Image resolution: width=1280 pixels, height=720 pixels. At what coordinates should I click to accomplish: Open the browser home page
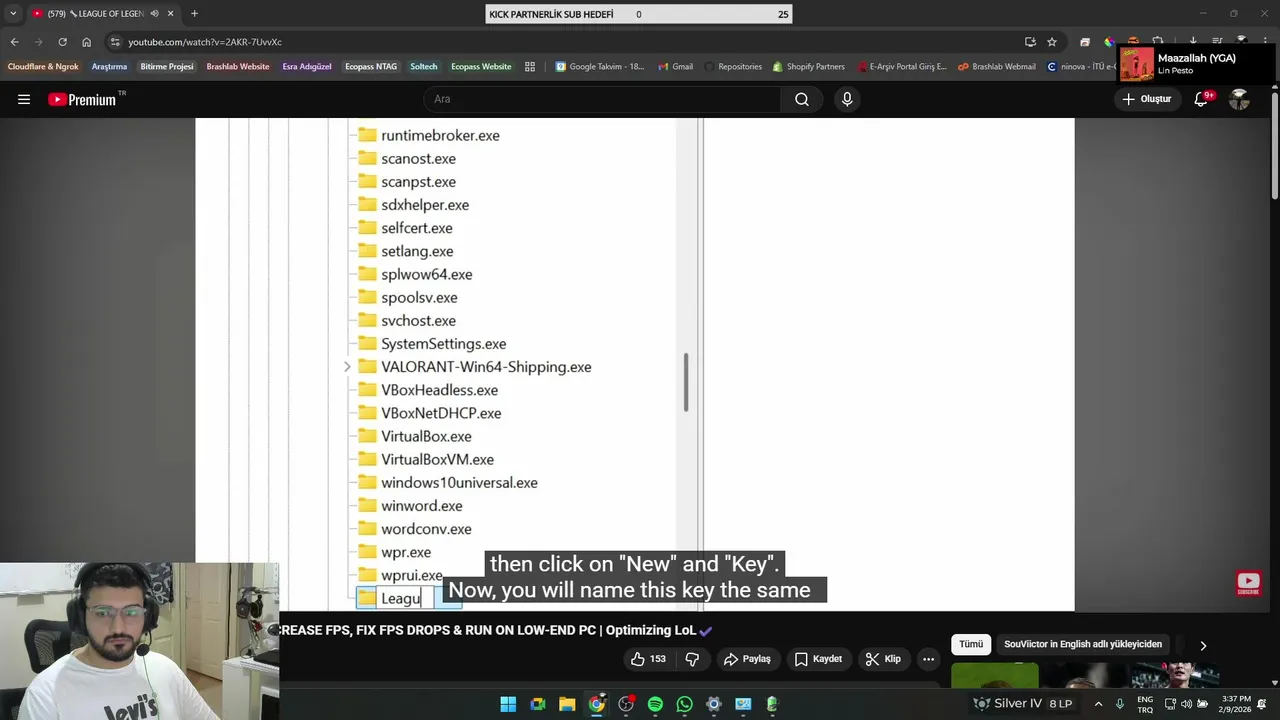coord(86,42)
